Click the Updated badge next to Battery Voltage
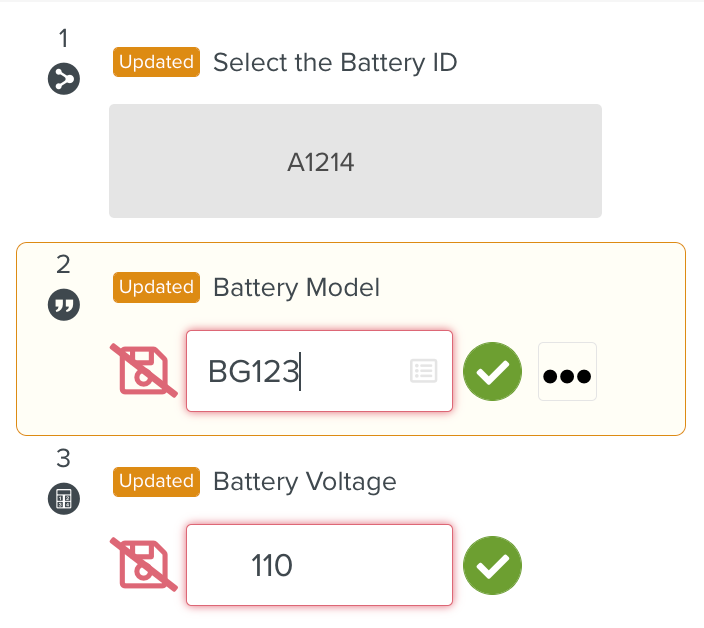This screenshot has width=704, height=628. [156, 482]
